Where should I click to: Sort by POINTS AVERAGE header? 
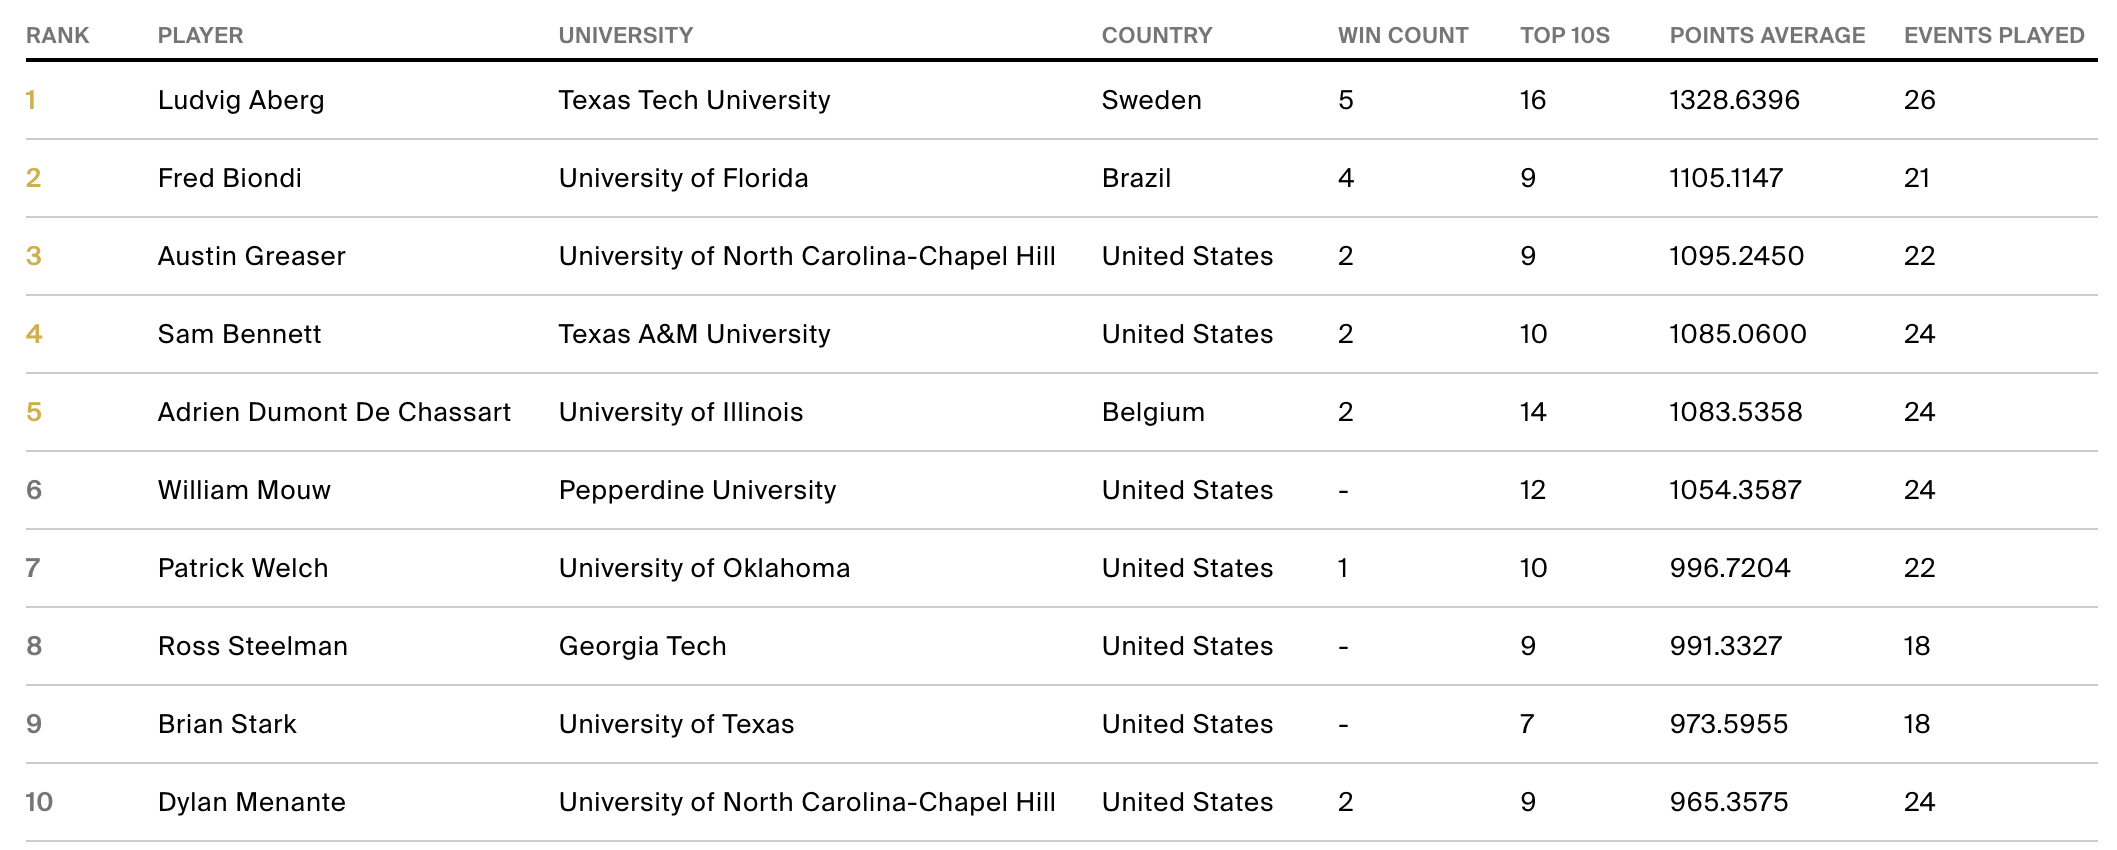1766,36
